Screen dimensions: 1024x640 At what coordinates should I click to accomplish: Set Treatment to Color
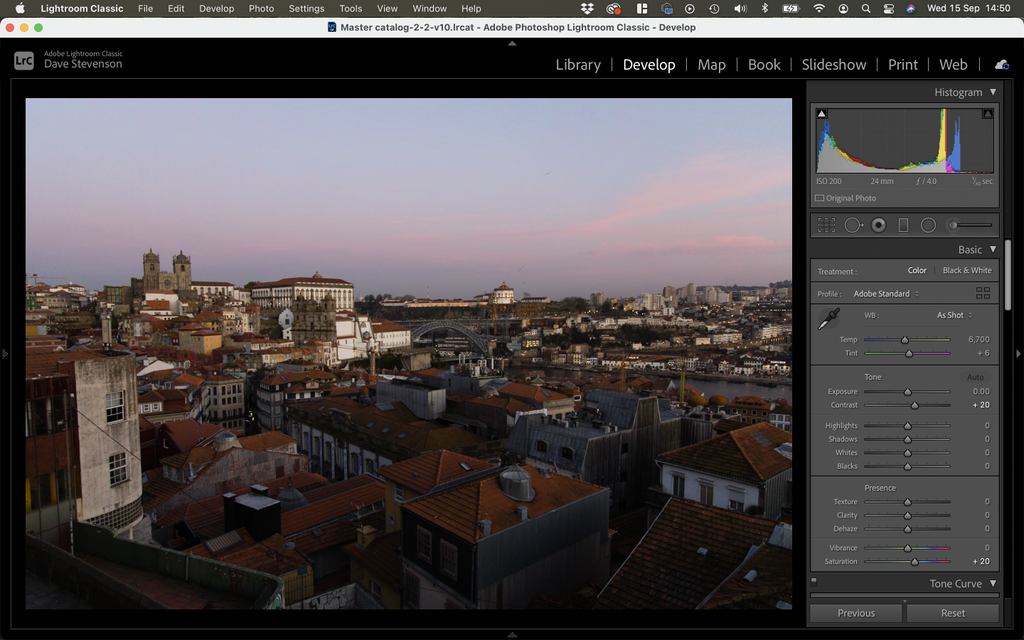917,270
